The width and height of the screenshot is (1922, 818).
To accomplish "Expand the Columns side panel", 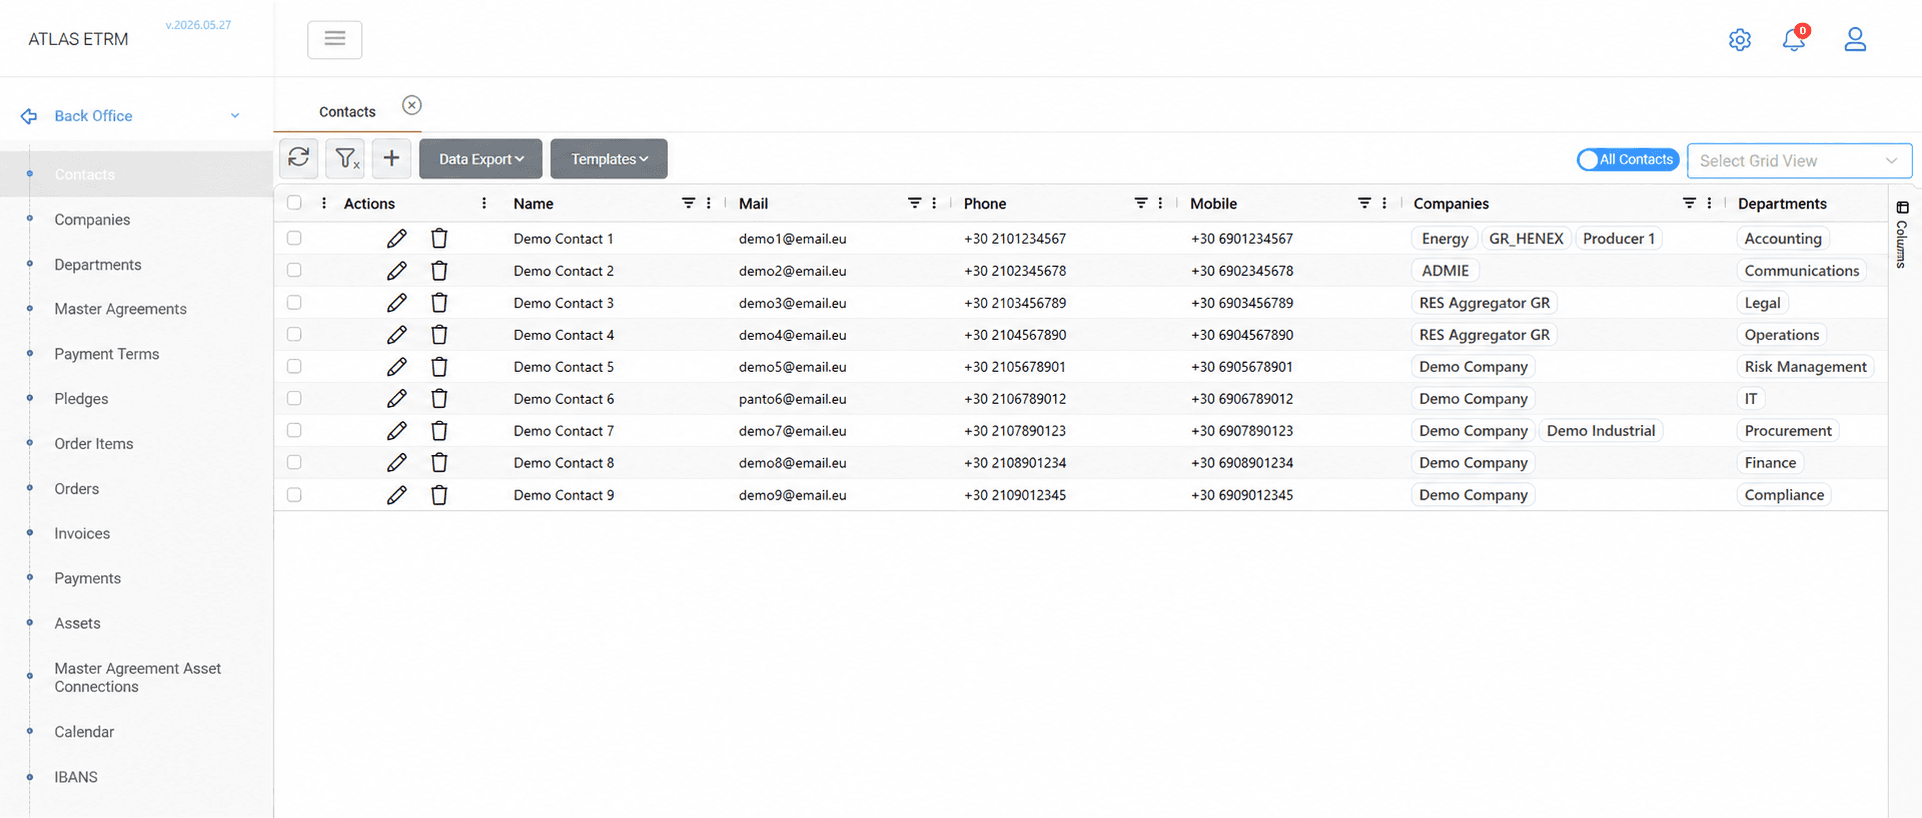I will [x=1902, y=235].
